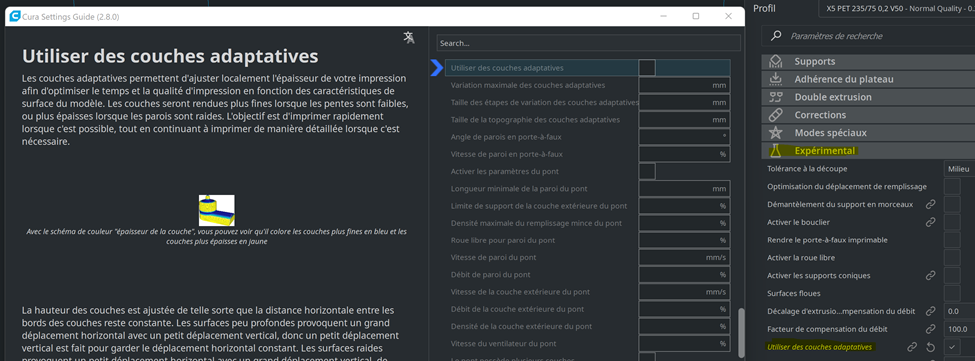975x361 pixels.
Task: Open guide entry Taille de la topographie des couches
Action: tap(535, 119)
